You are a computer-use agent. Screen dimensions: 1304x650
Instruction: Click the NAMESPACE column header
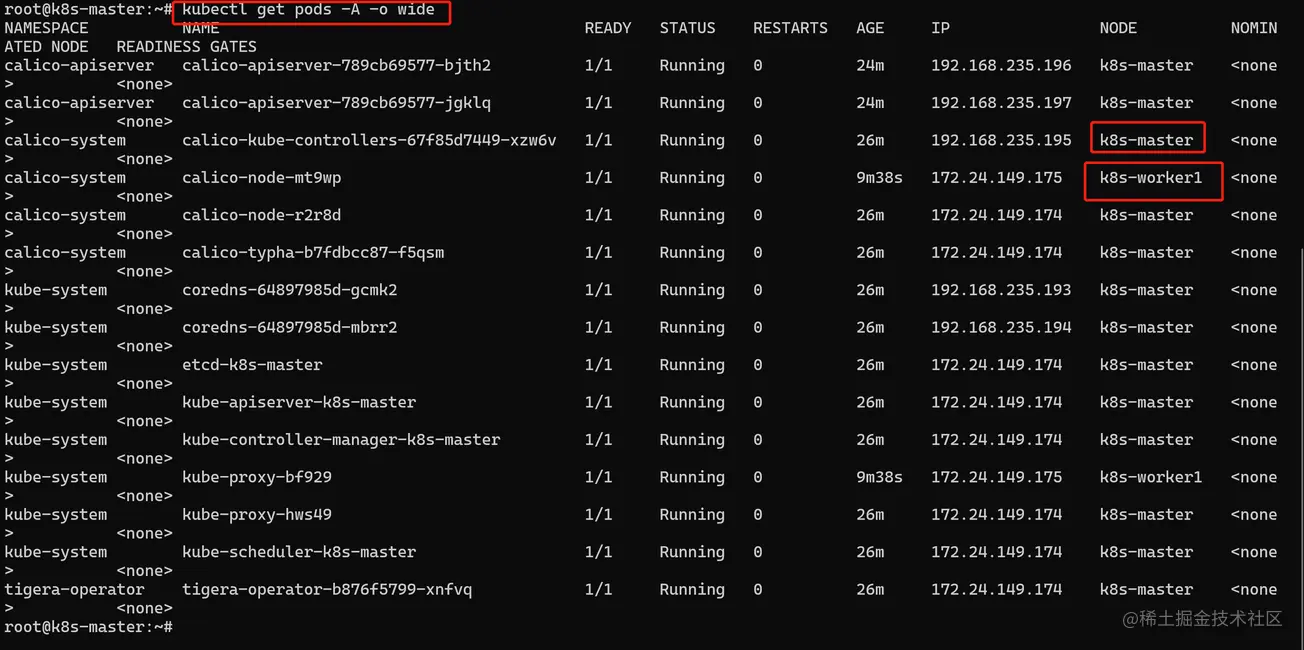coord(46,28)
